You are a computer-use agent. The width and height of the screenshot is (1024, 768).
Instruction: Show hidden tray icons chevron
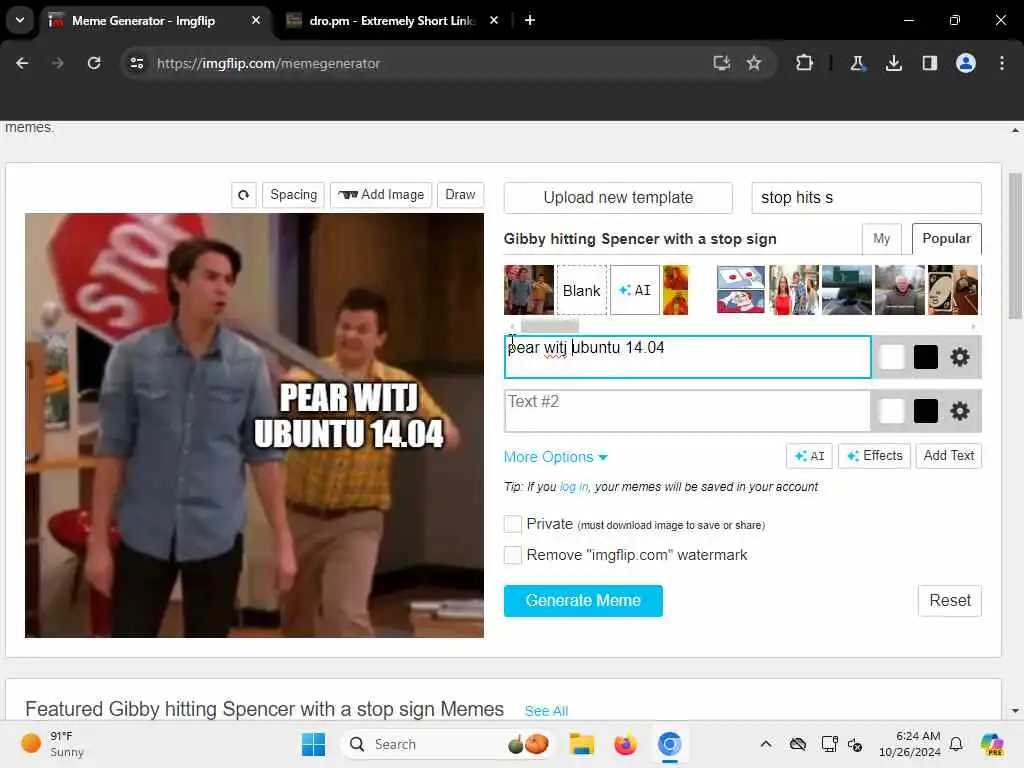pyautogui.click(x=766, y=744)
